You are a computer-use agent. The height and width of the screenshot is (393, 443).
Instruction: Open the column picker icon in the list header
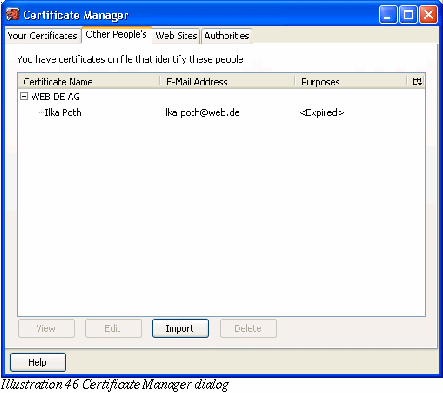(417, 81)
